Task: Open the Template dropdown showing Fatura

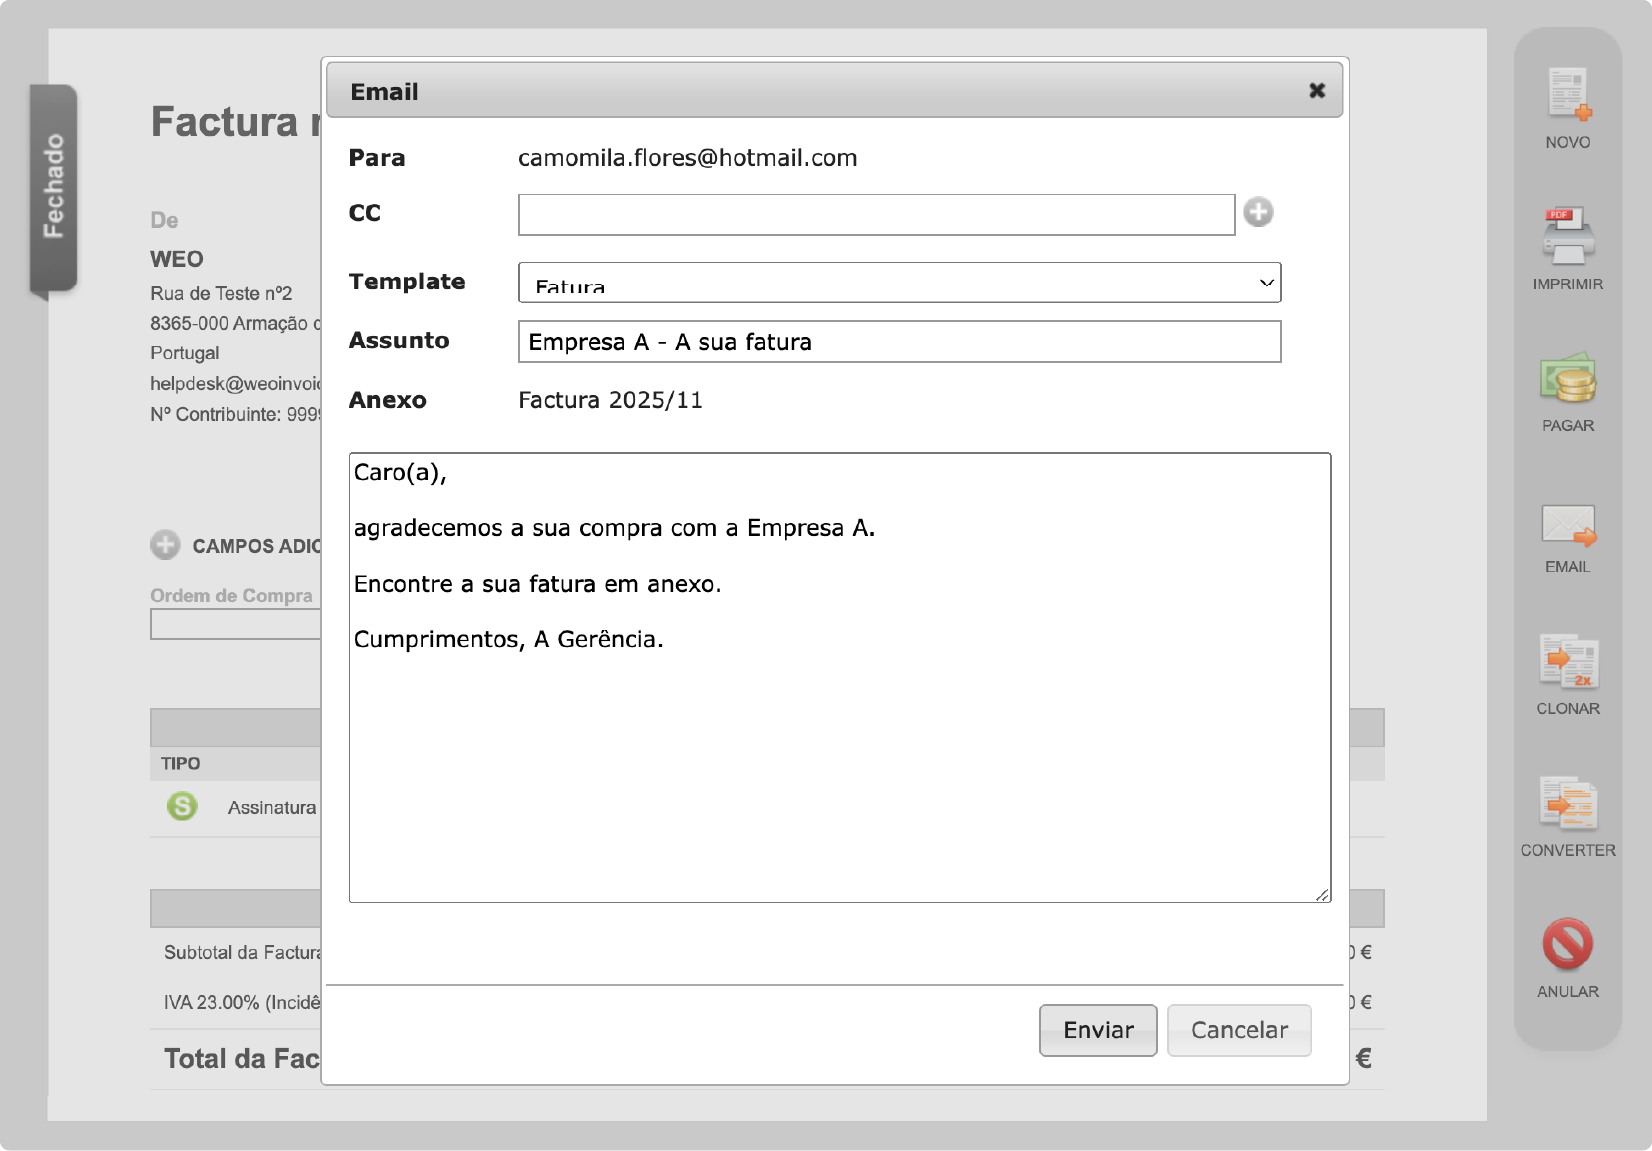Action: tap(899, 283)
